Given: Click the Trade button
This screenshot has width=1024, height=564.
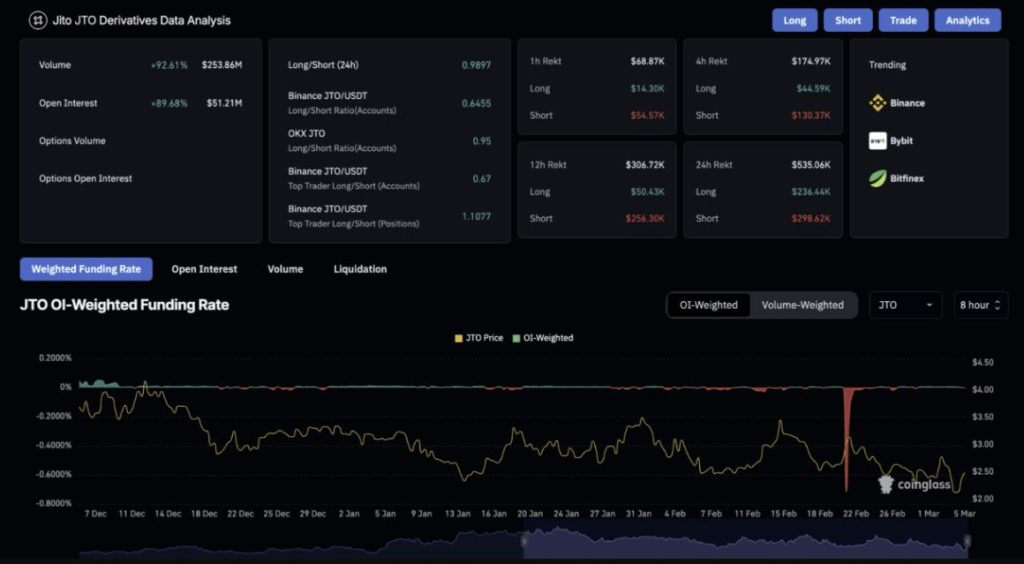Looking at the screenshot, I should (x=903, y=20).
